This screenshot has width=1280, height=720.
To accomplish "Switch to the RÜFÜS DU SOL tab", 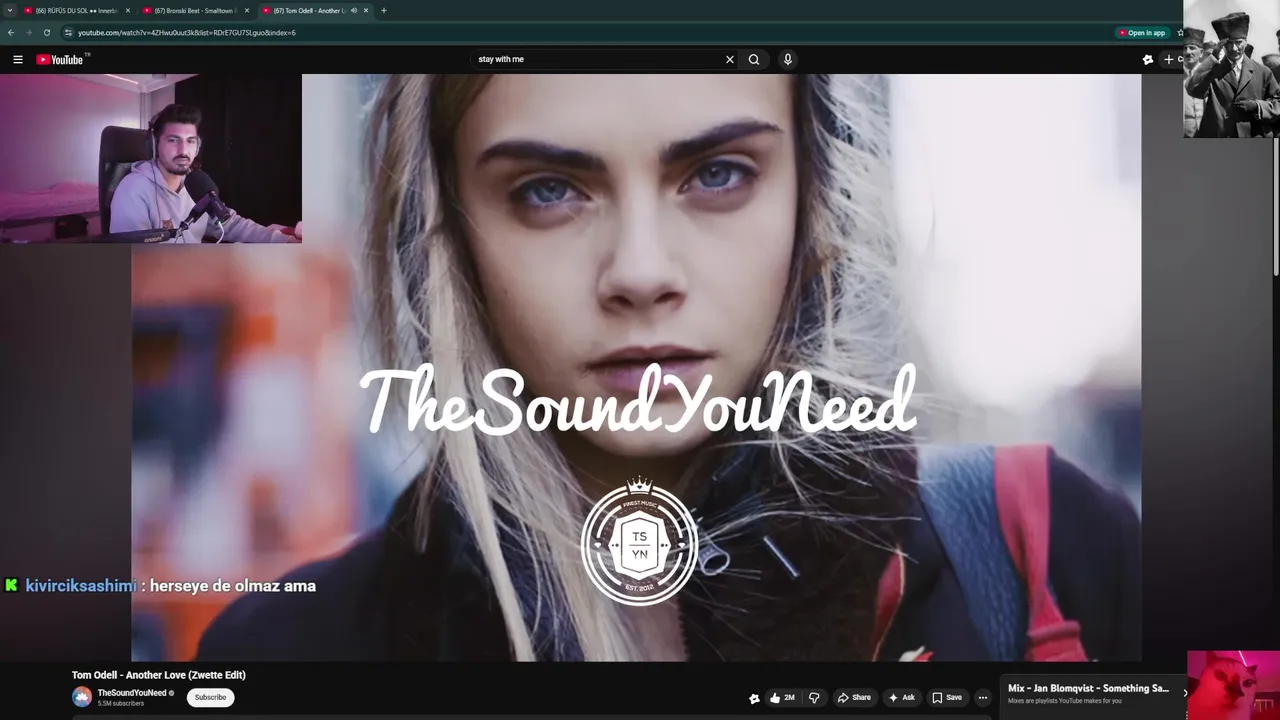I will [x=77, y=10].
